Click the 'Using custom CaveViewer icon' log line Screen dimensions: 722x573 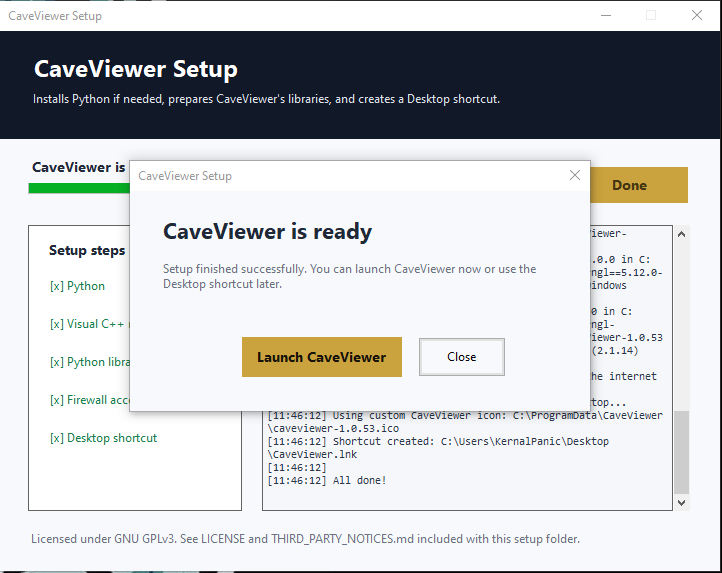(465, 422)
